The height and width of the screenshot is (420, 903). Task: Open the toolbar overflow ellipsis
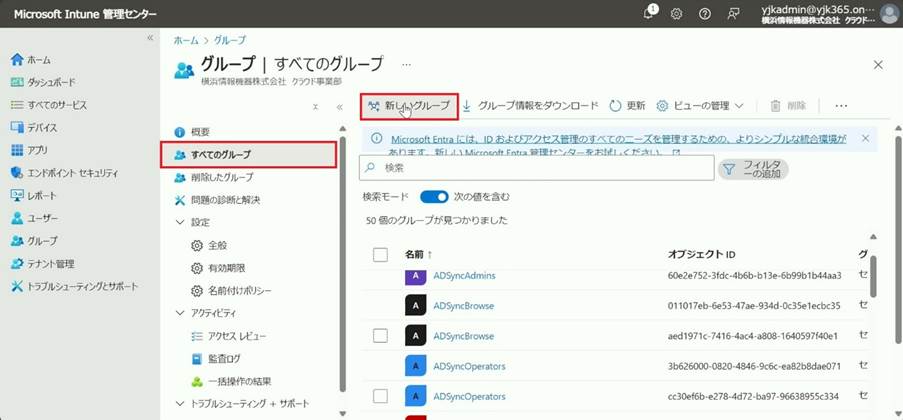841,106
